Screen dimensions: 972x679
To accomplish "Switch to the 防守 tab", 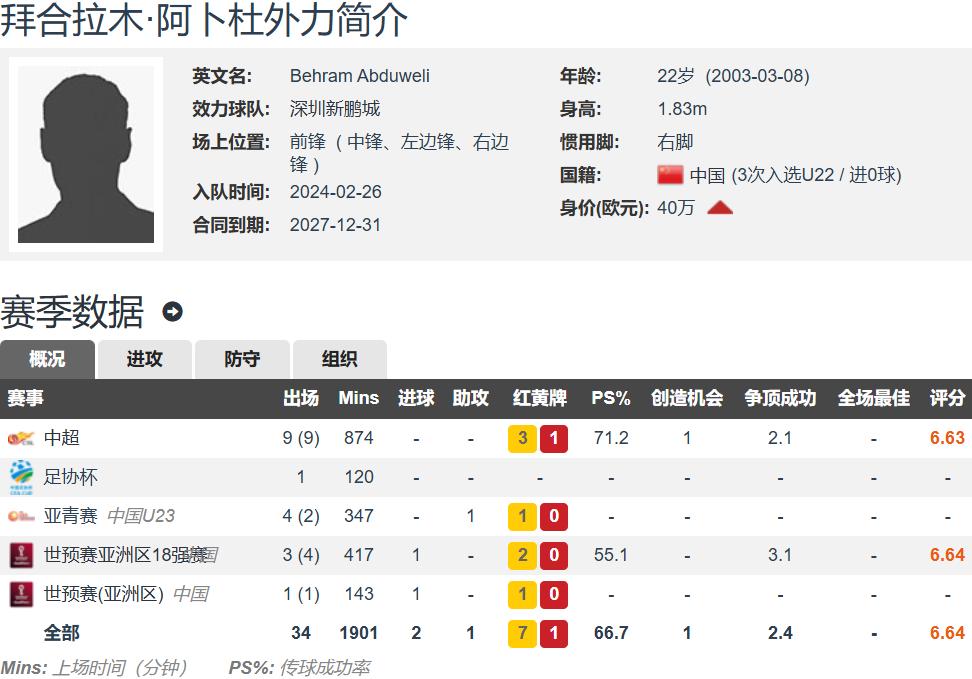I will point(242,359).
